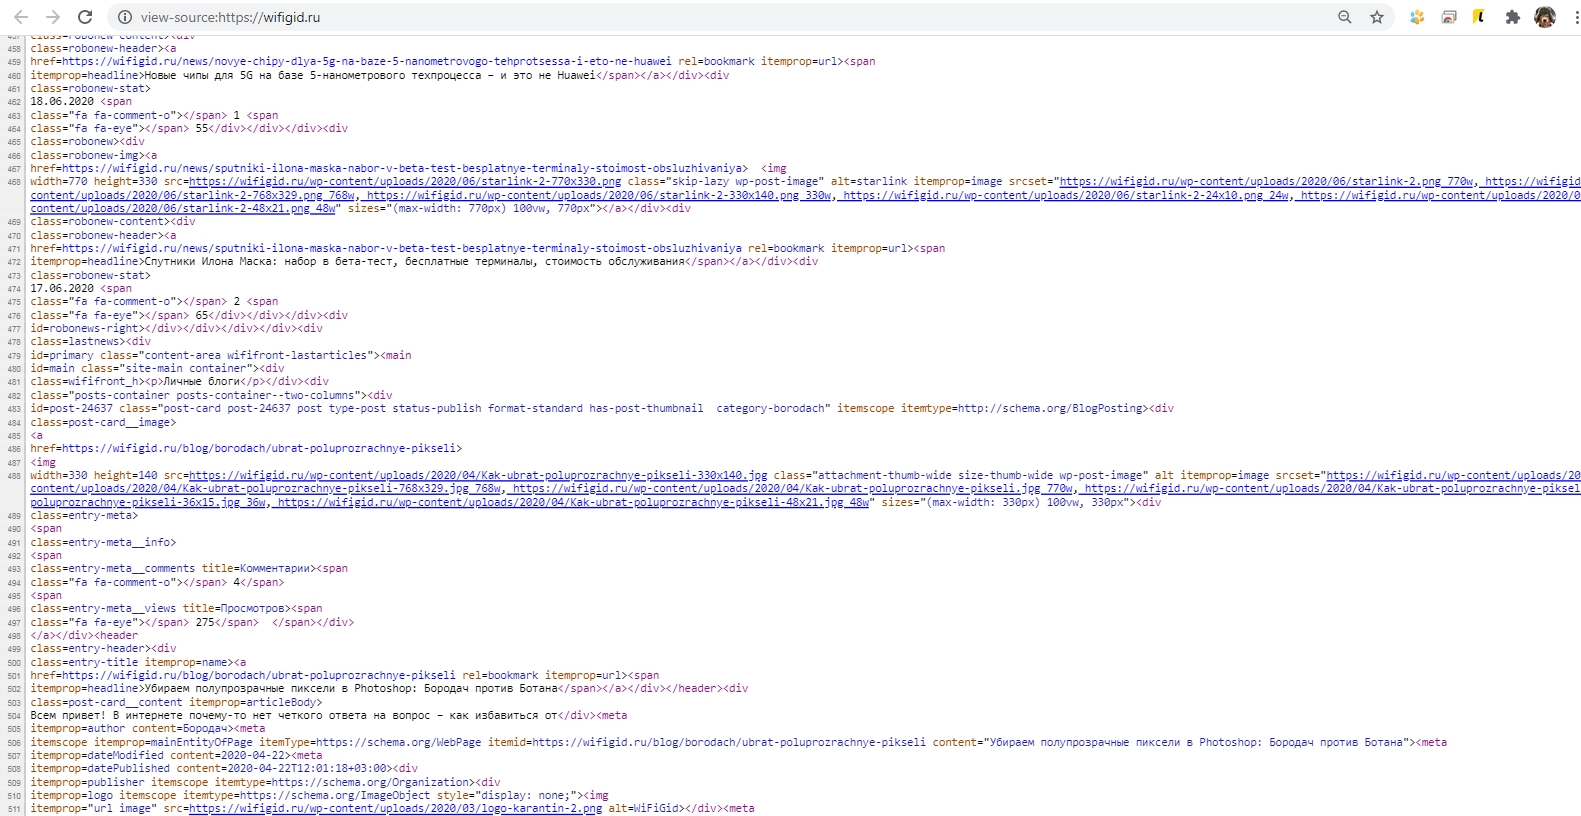Click the colorful flower-like extension icon
1581x816 pixels.
[x=1417, y=17]
